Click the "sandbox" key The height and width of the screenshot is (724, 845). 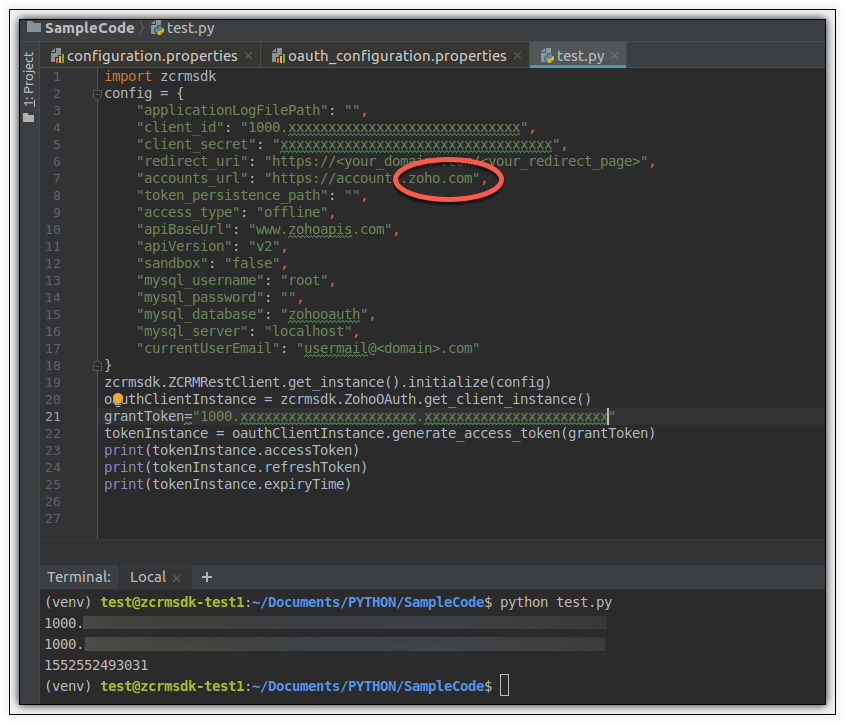click(172, 264)
